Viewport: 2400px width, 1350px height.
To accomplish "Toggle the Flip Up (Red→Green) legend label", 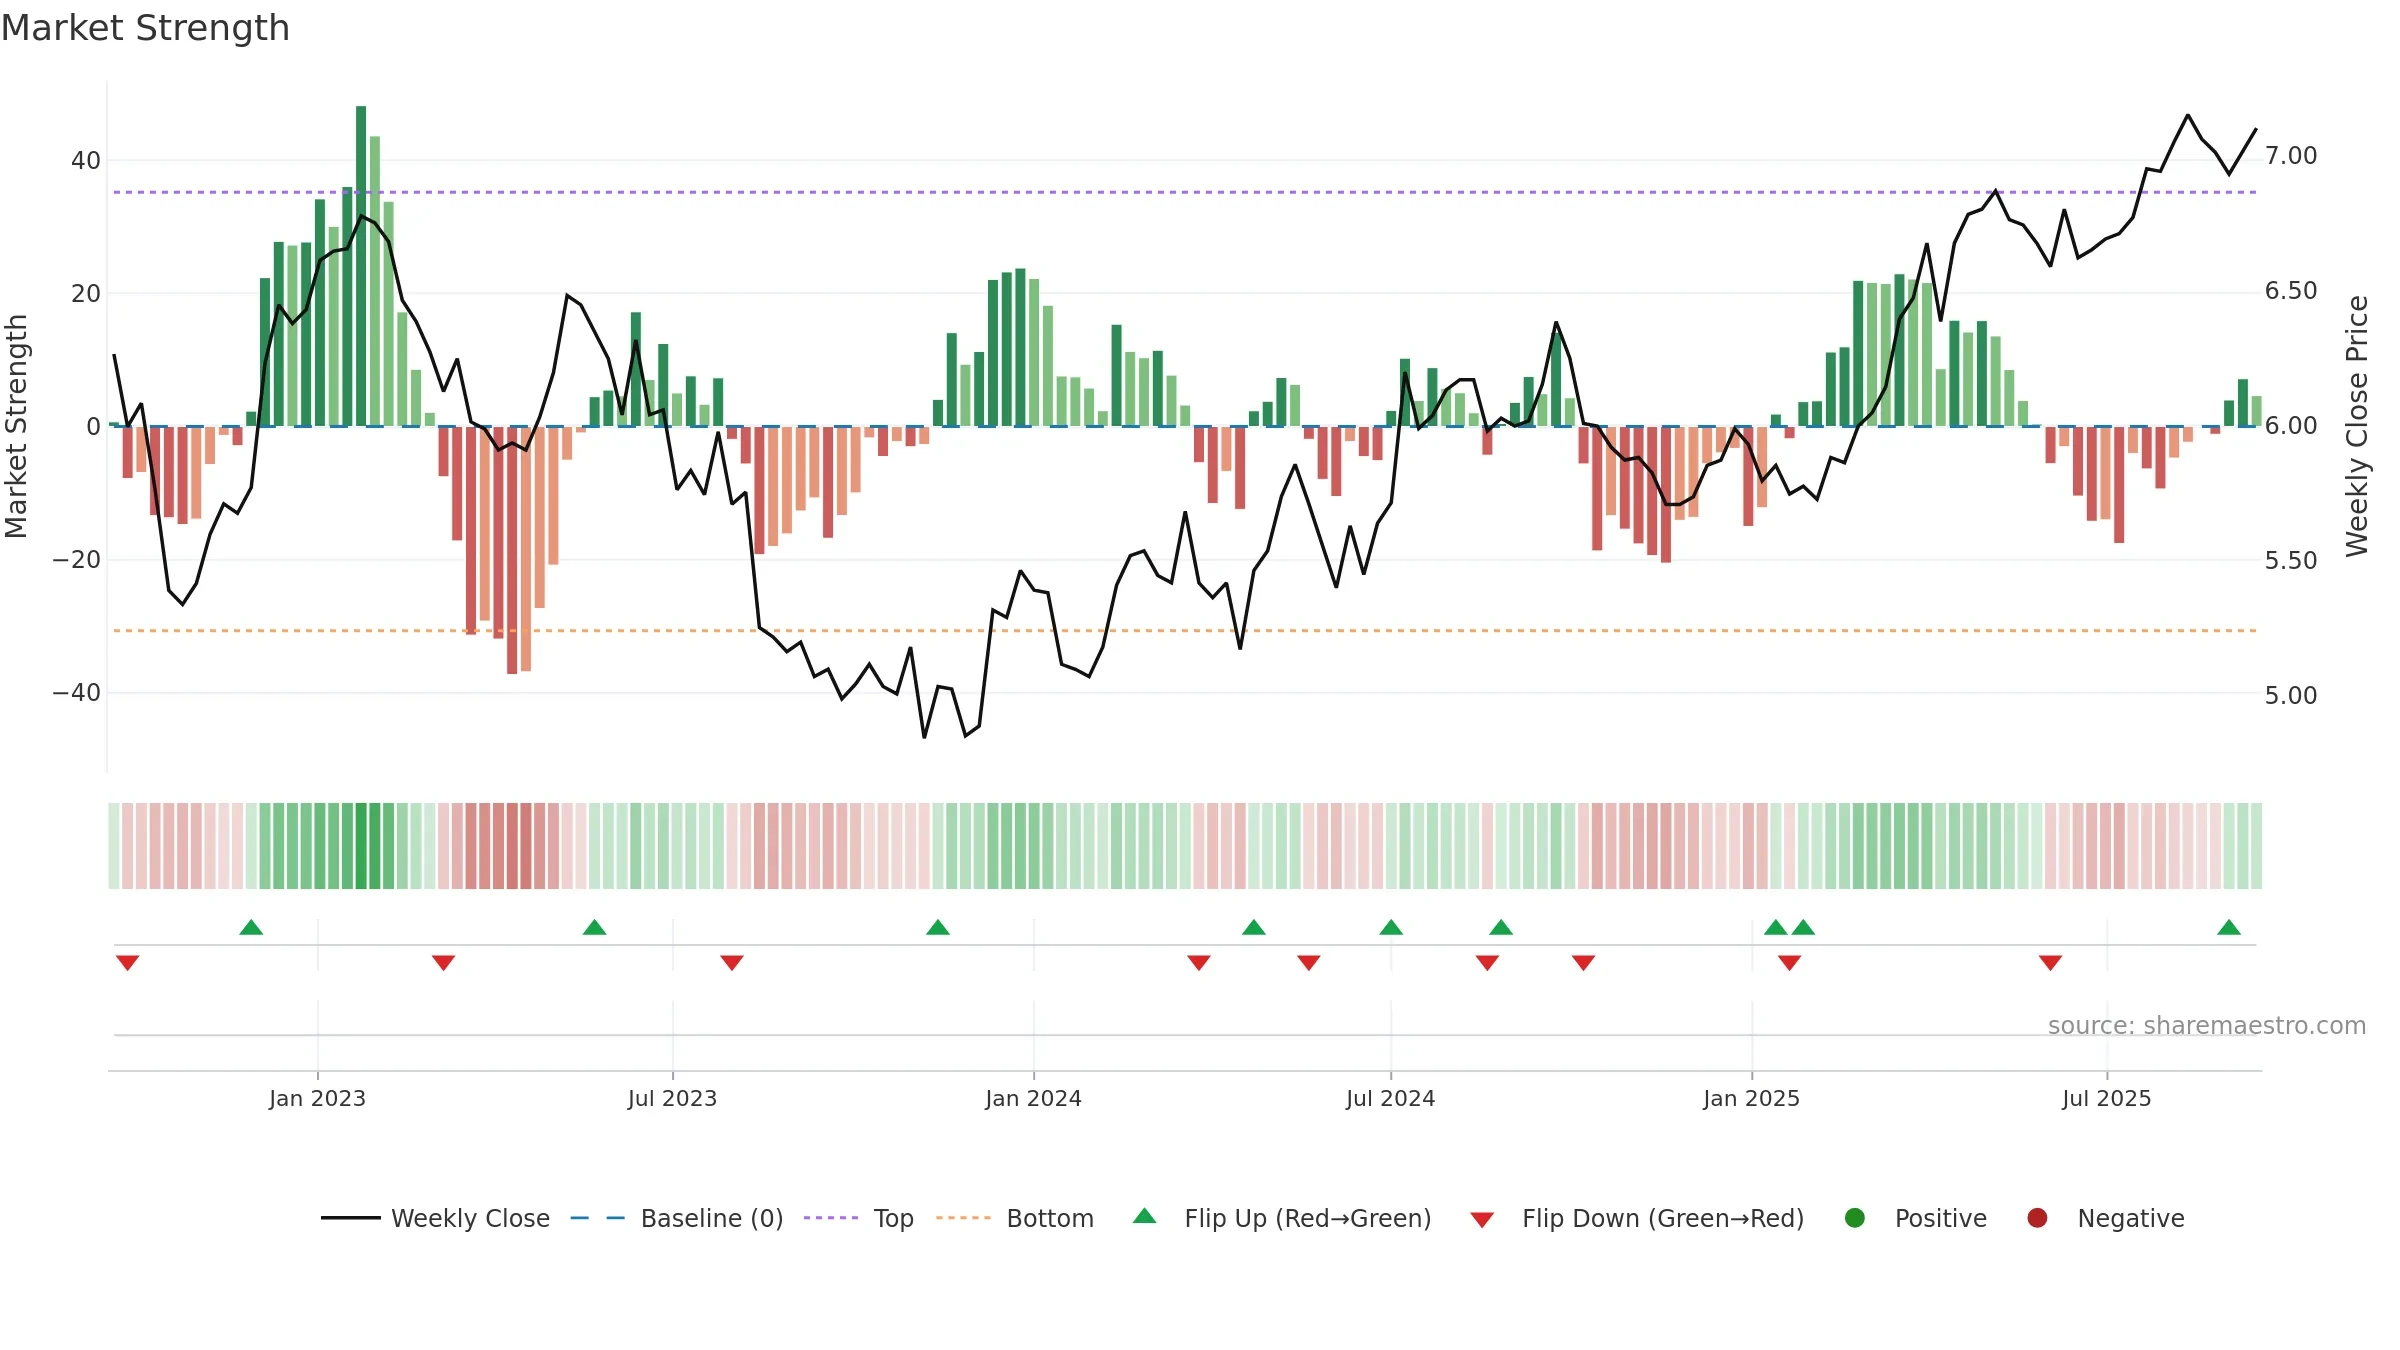I will pyautogui.click(x=1308, y=1219).
